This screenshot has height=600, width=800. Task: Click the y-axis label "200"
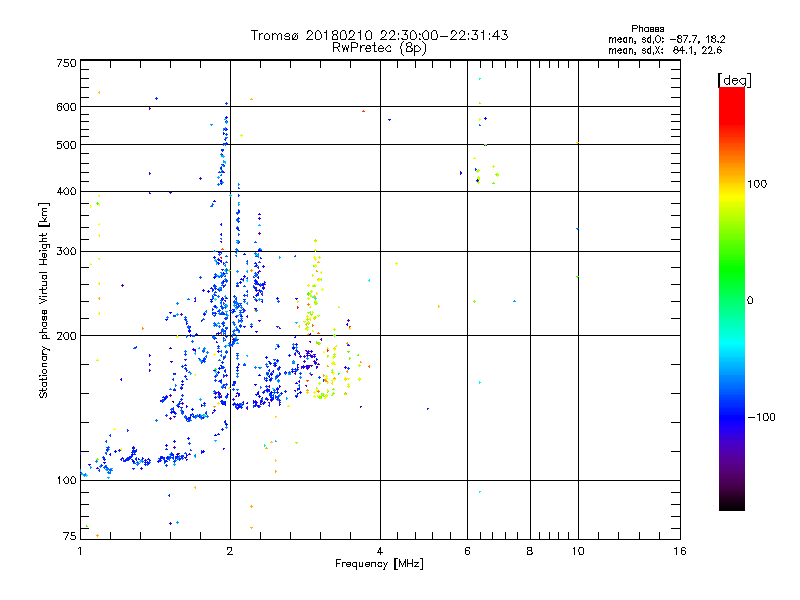[66, 336]
